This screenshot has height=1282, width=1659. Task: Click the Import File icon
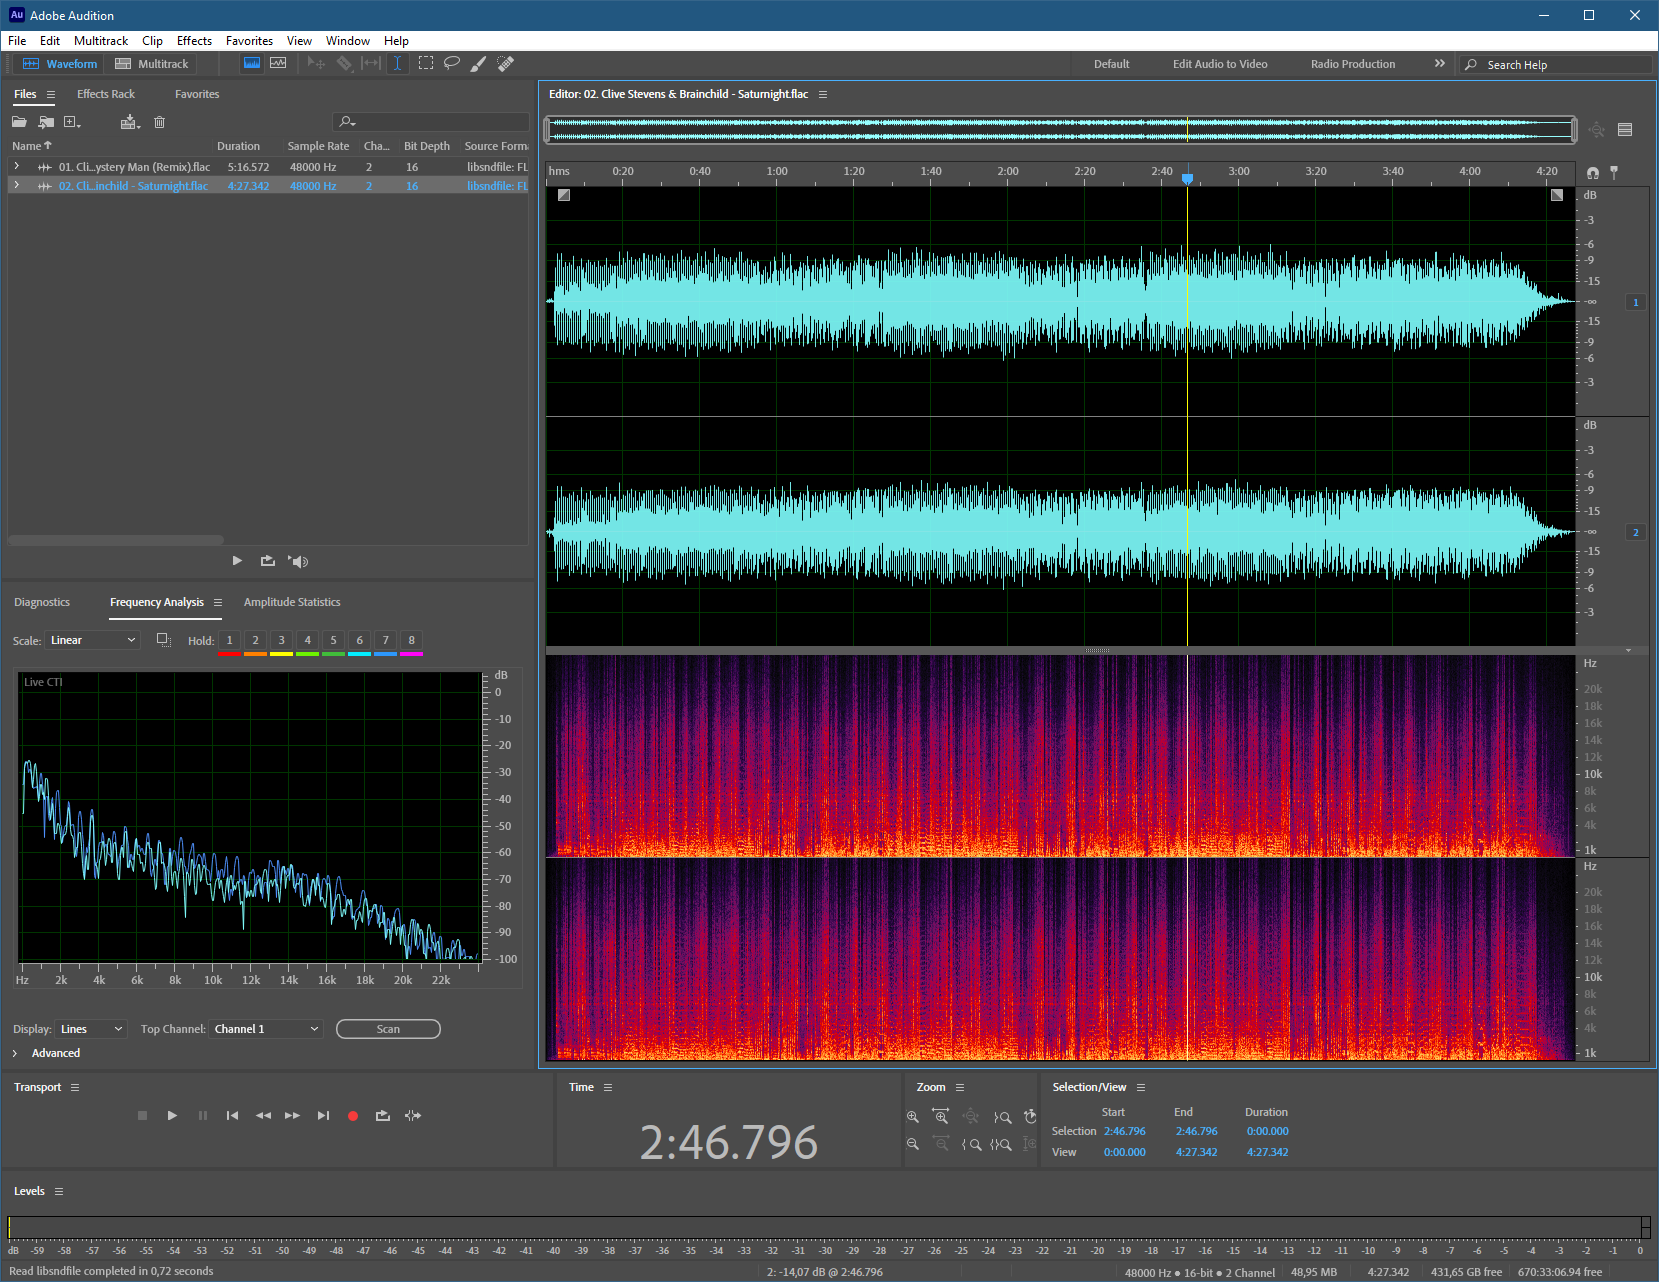(46, 122)
